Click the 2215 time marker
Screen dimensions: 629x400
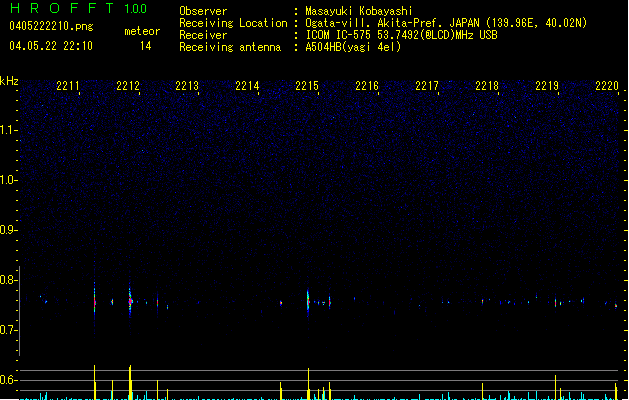(x=307, y=86)
